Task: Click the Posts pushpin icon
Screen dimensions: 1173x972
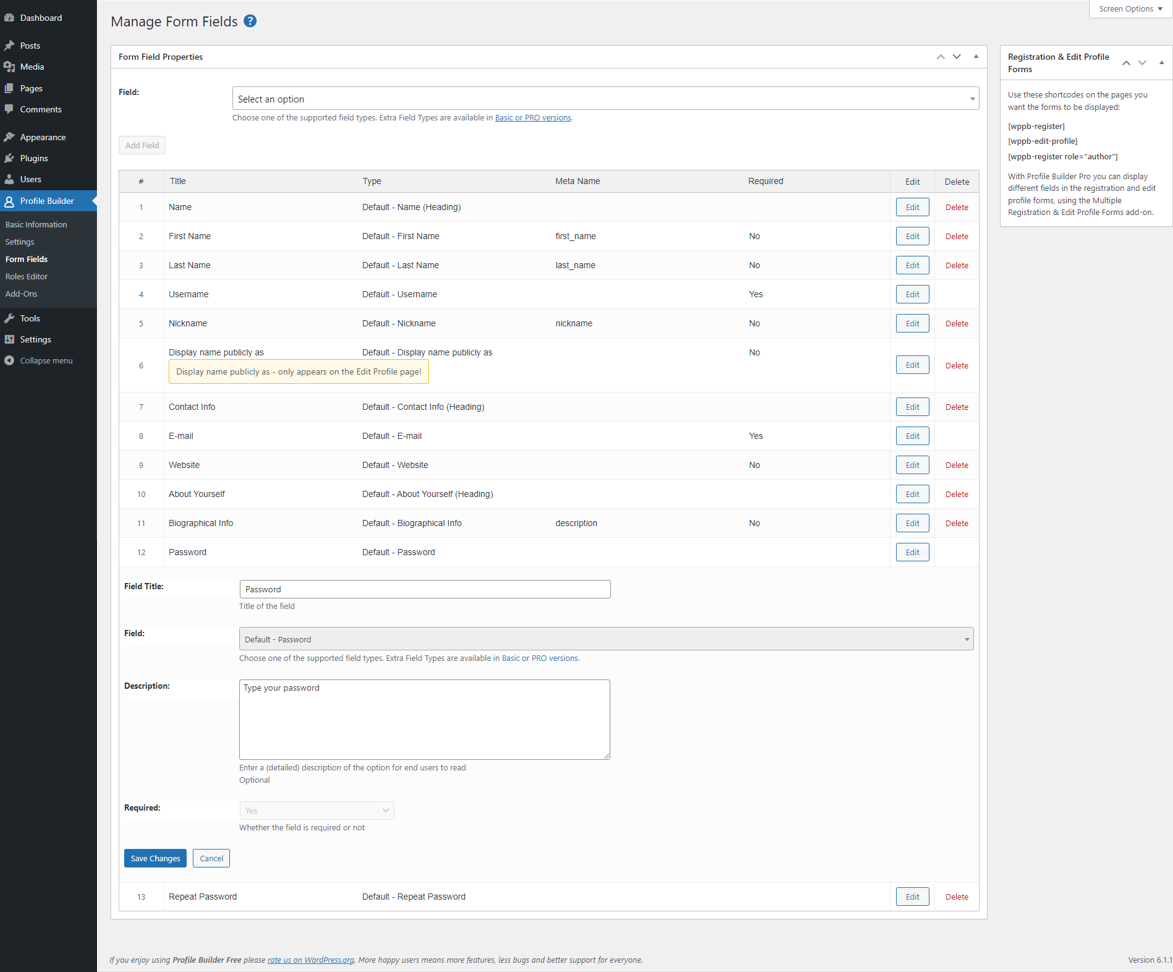Action: pos(9,46)
